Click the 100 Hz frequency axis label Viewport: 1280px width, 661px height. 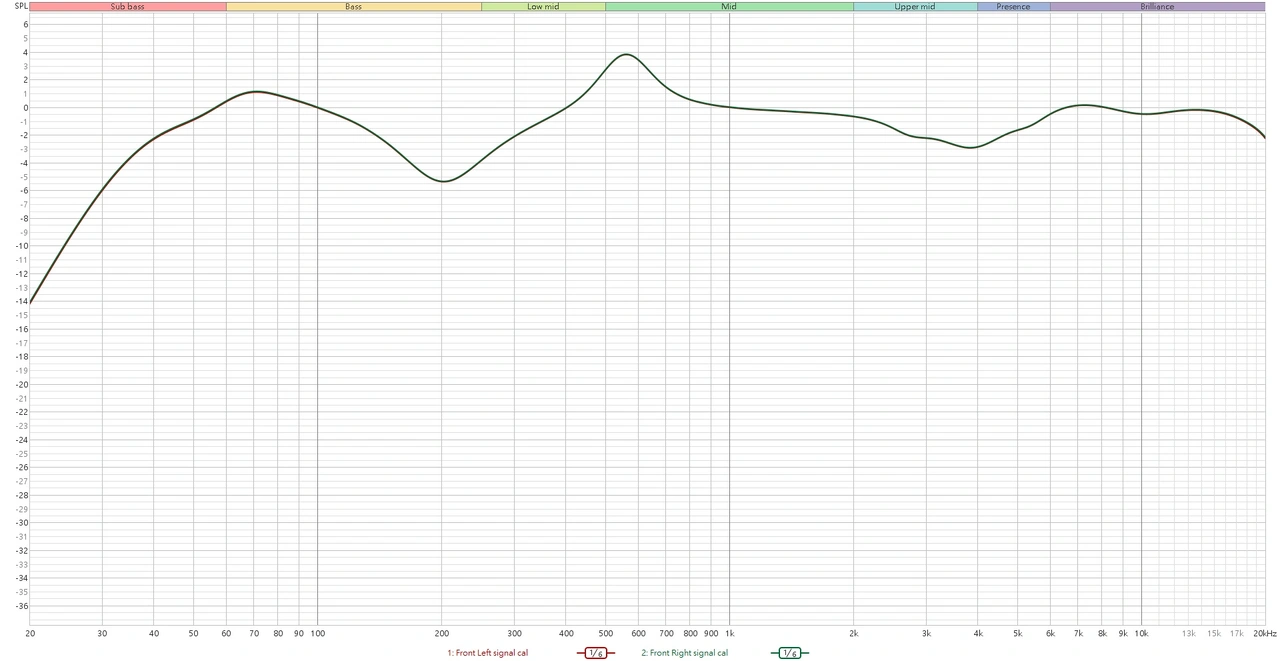click(317, 633)
